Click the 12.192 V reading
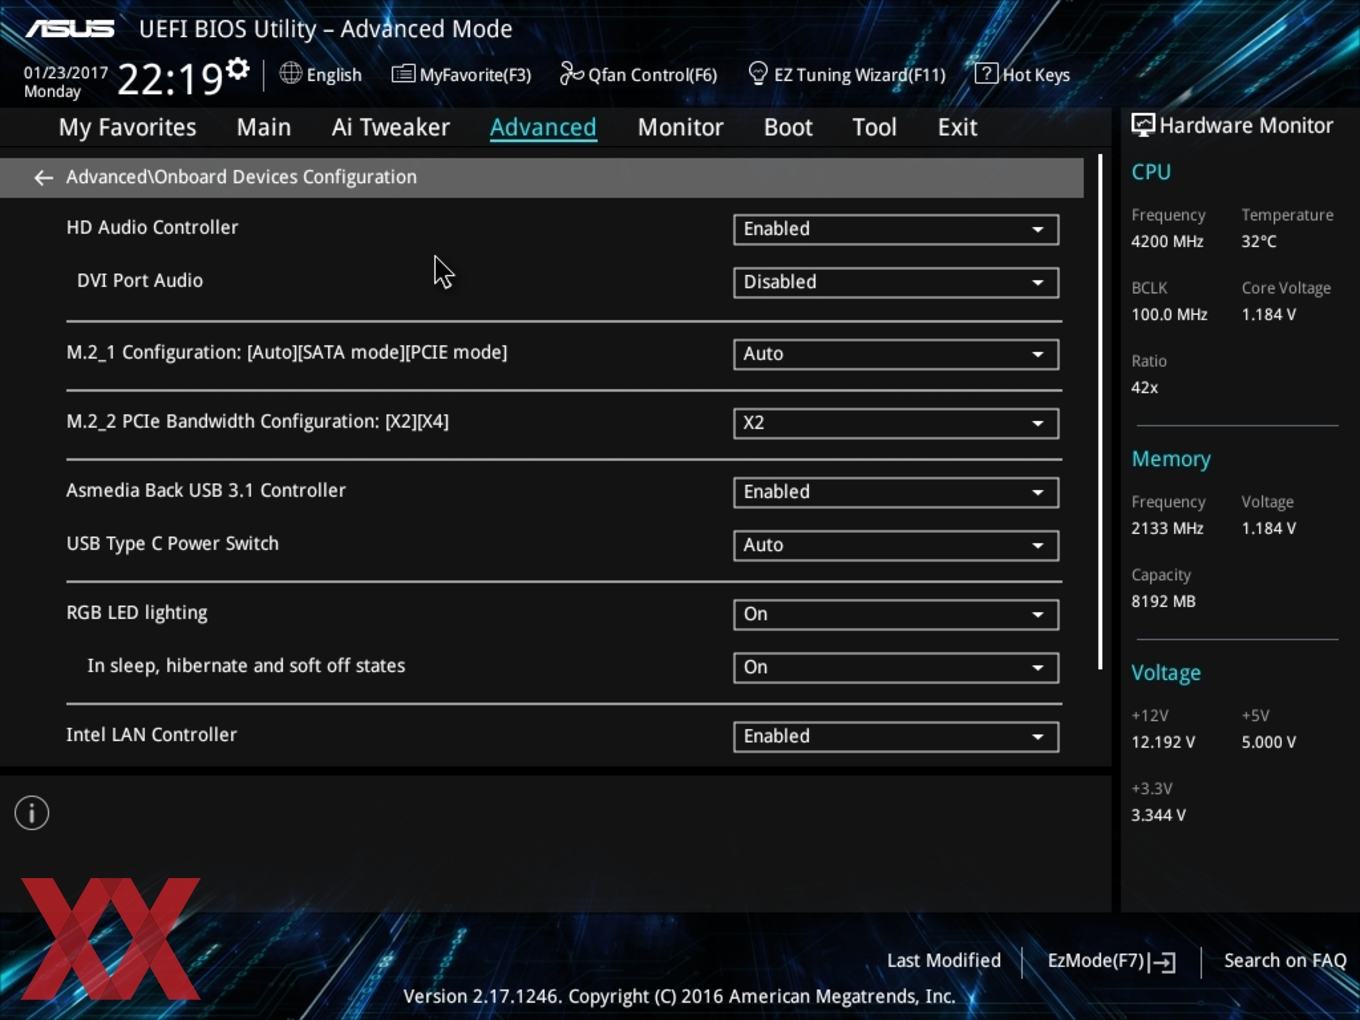The height and width of the screenshot is (1020, 1360). tap(1163, 742)
